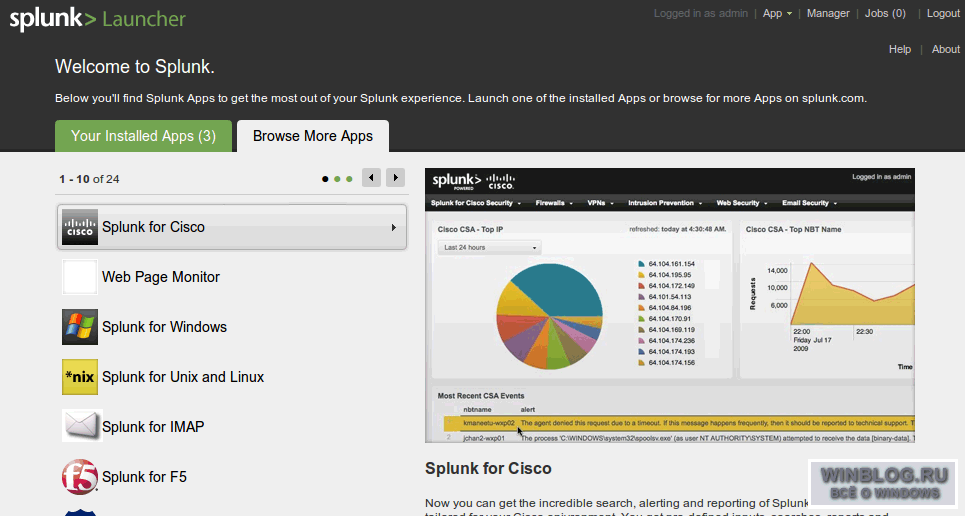Select Splunk for Windows app entry

click(x=232, y=327)
